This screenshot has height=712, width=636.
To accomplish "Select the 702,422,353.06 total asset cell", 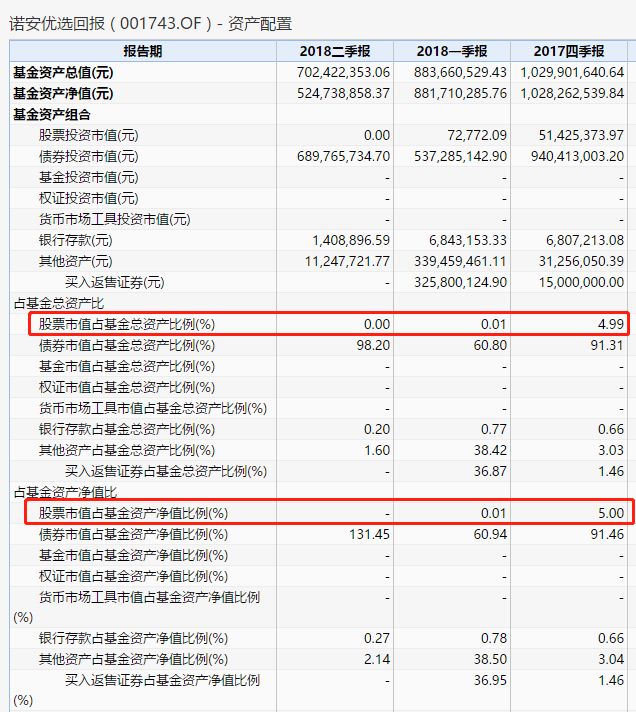I will [343, 72].
